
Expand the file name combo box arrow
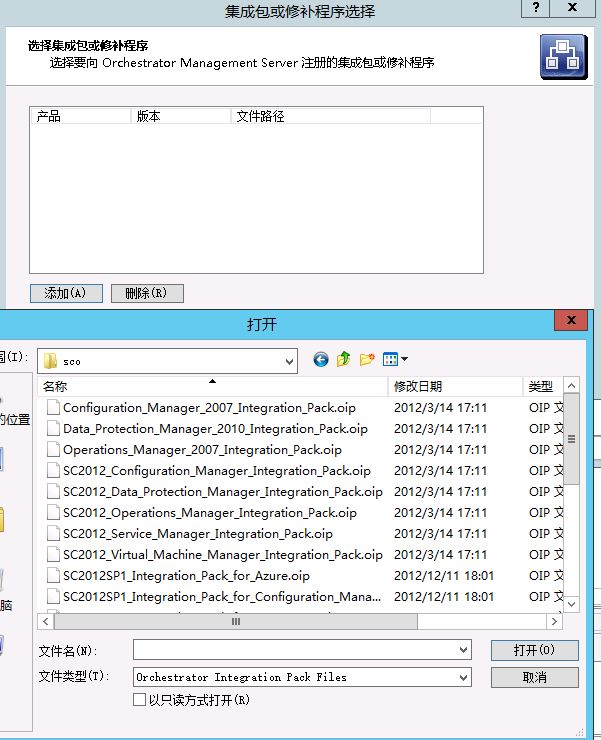click(464, 650)
